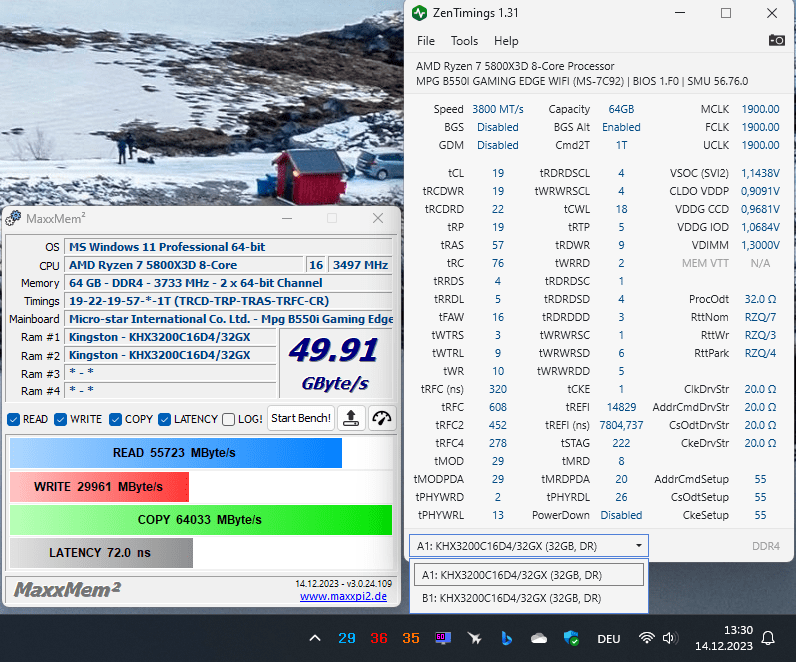Close the MaxxMem window
This screenshot has height=662, width=796.
[x=378, y=218]
